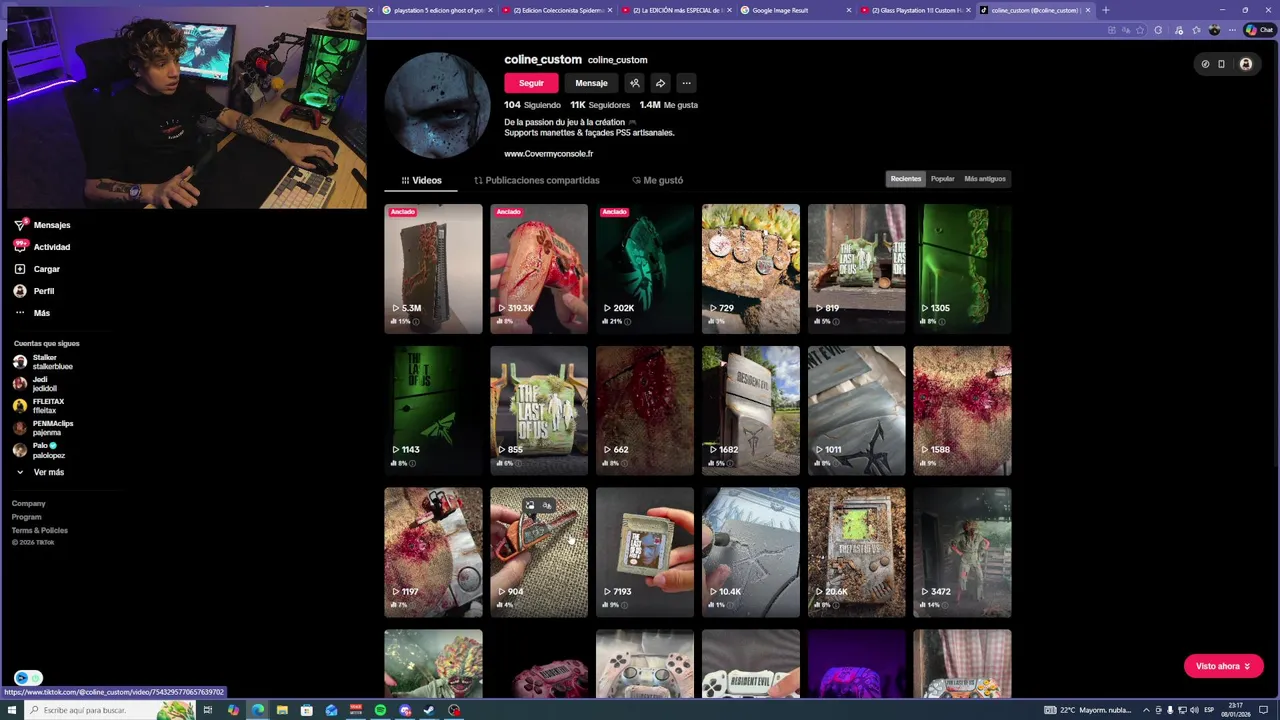Open followed account FFLEITAX ffleitax
The height and width of the screenshot is (720, 1280).
(40, 406)
